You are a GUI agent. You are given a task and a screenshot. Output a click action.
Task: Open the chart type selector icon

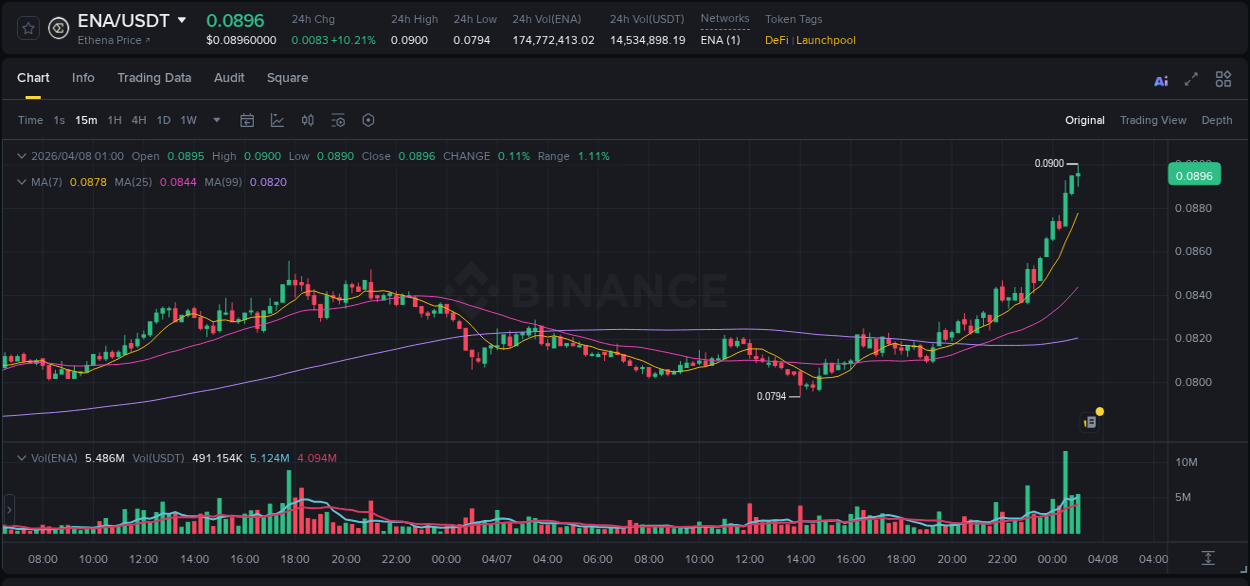(276, 120)
